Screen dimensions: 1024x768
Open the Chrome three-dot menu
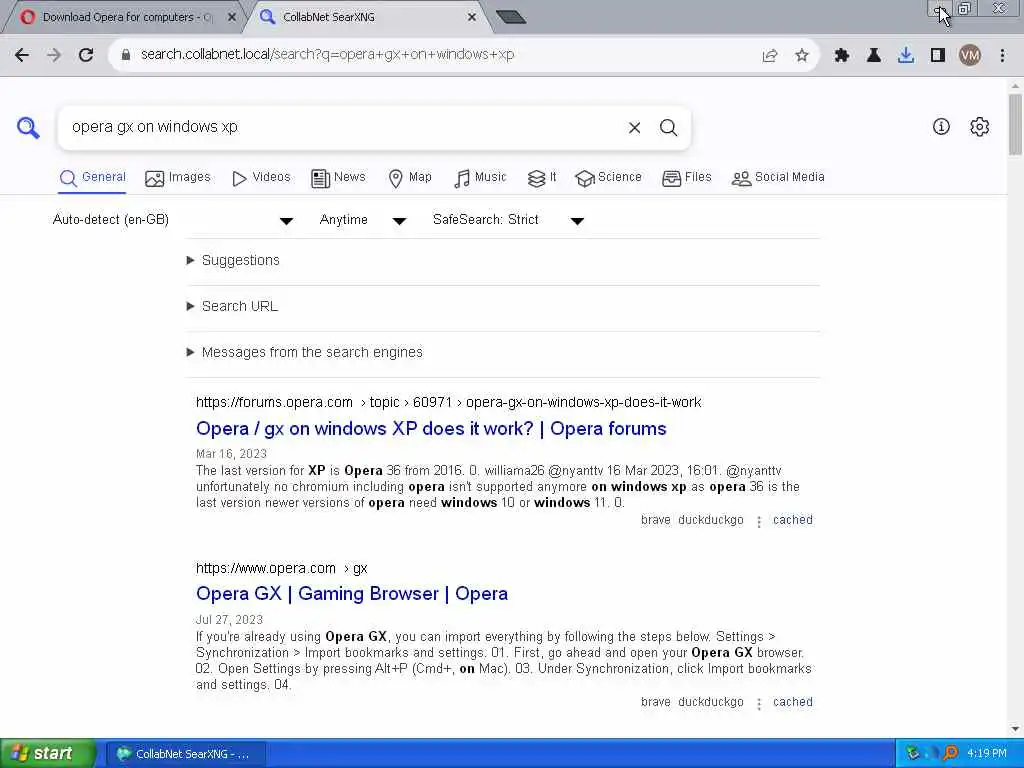pos(1002,56)
